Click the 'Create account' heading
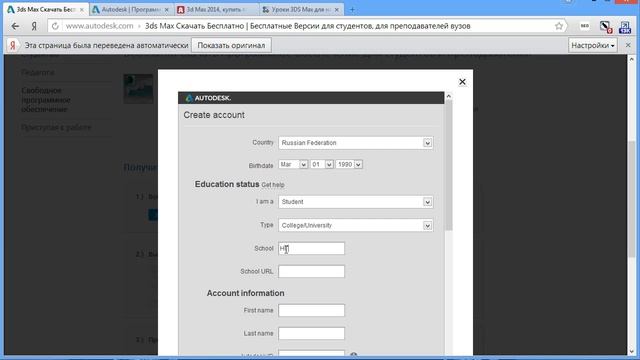 pyautogui.click(x=214, y=115)
